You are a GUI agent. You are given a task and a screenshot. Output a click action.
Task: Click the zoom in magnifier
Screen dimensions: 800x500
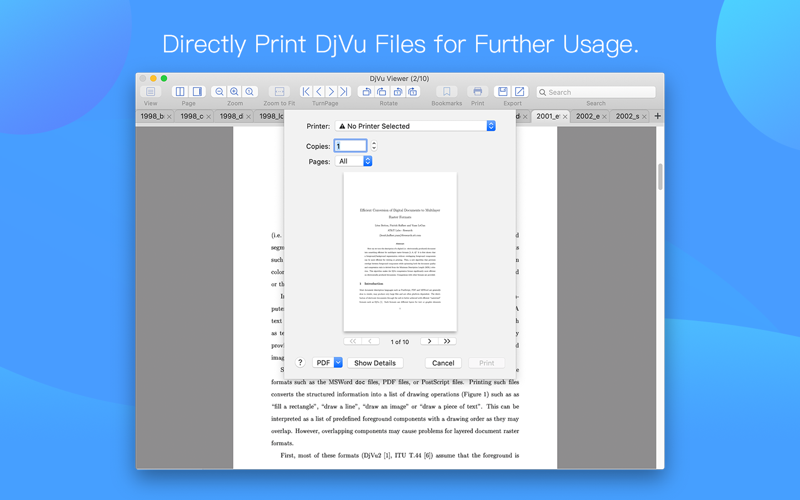[234, 92]
